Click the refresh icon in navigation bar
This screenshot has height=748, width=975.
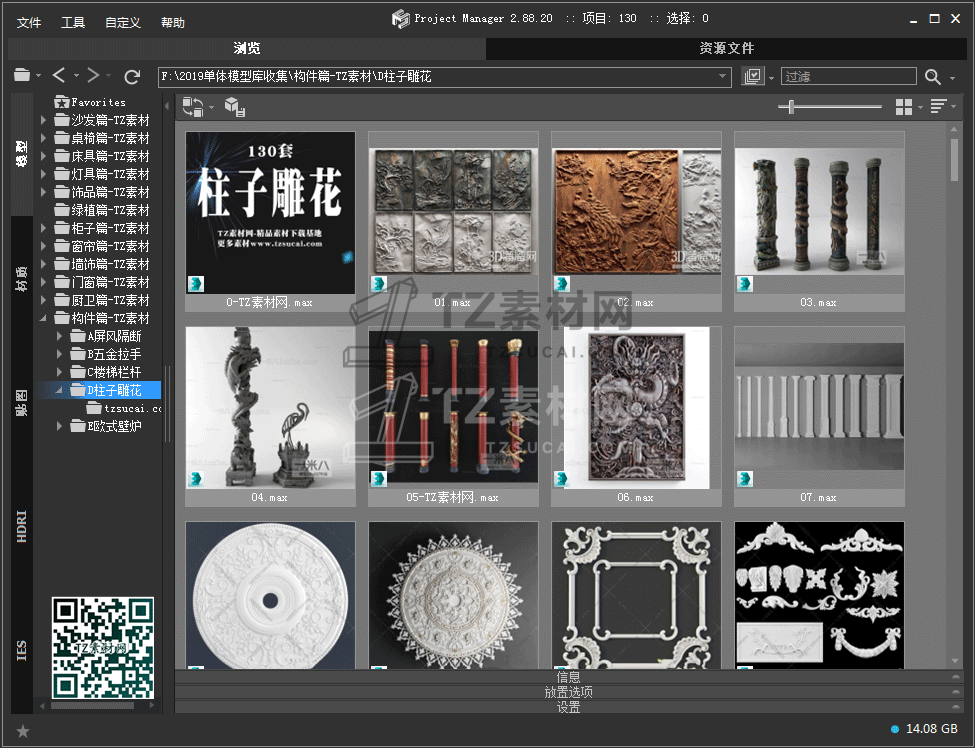click(132, 76)
